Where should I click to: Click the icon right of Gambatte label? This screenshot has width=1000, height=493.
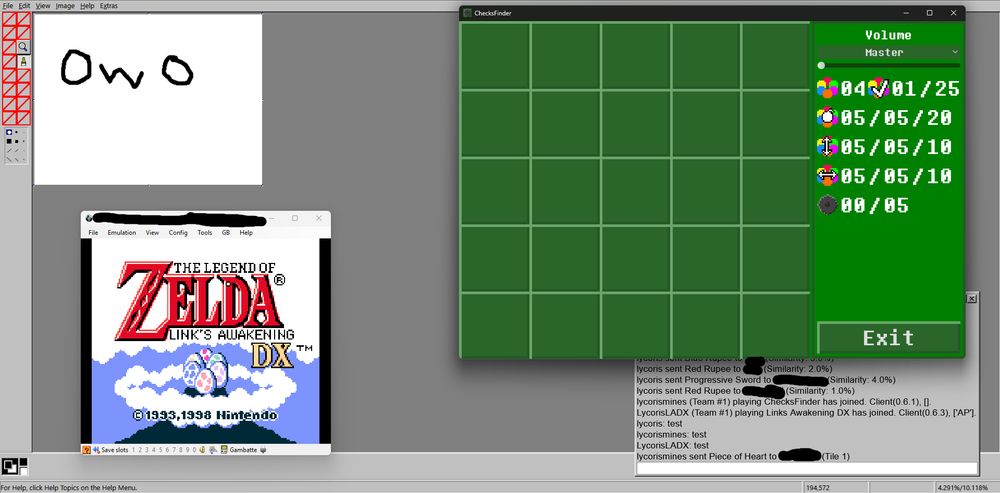(263, 450)
